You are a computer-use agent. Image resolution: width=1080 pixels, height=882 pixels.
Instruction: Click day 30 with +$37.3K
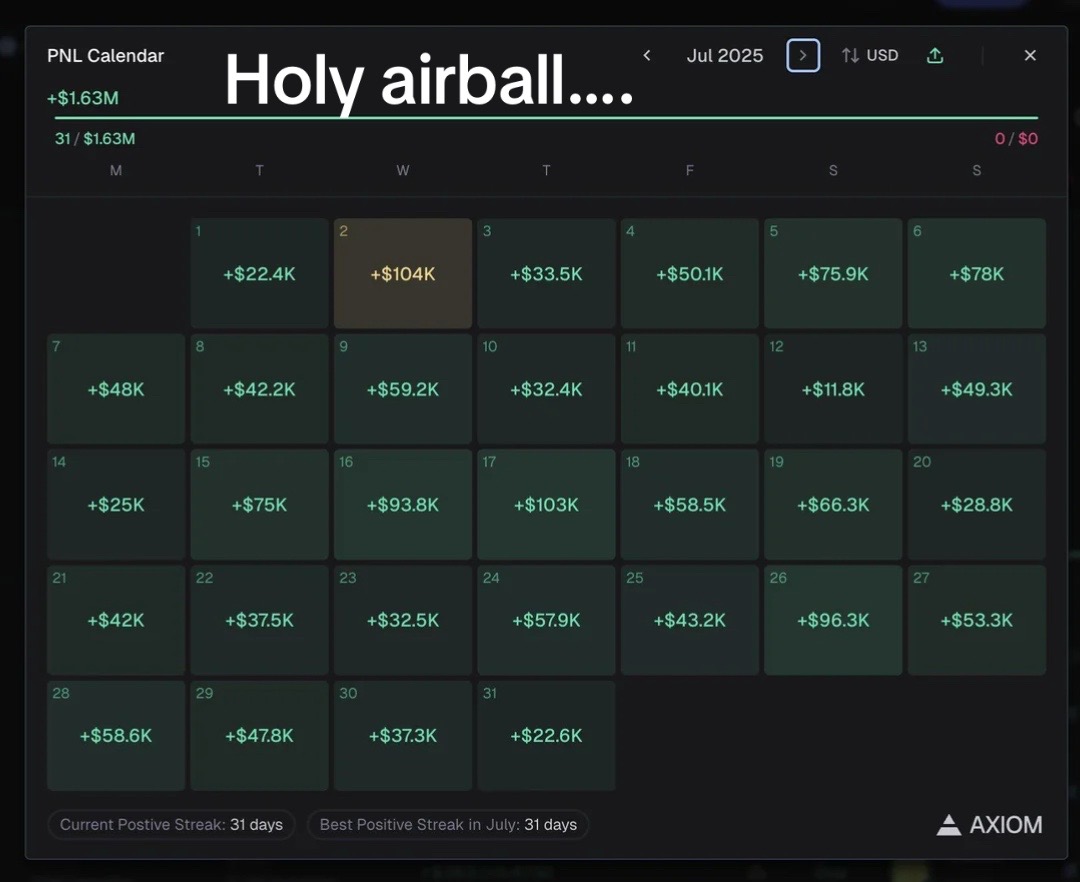tap(403, 735)
